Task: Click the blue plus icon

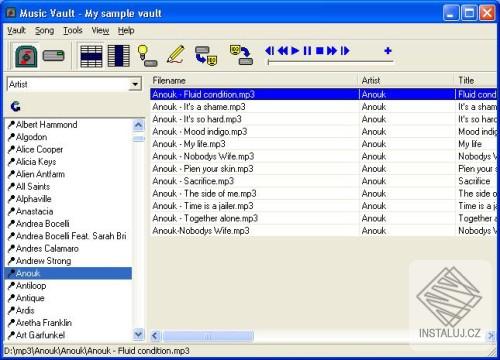Action: pyautogui.click(x=388, y=51)
